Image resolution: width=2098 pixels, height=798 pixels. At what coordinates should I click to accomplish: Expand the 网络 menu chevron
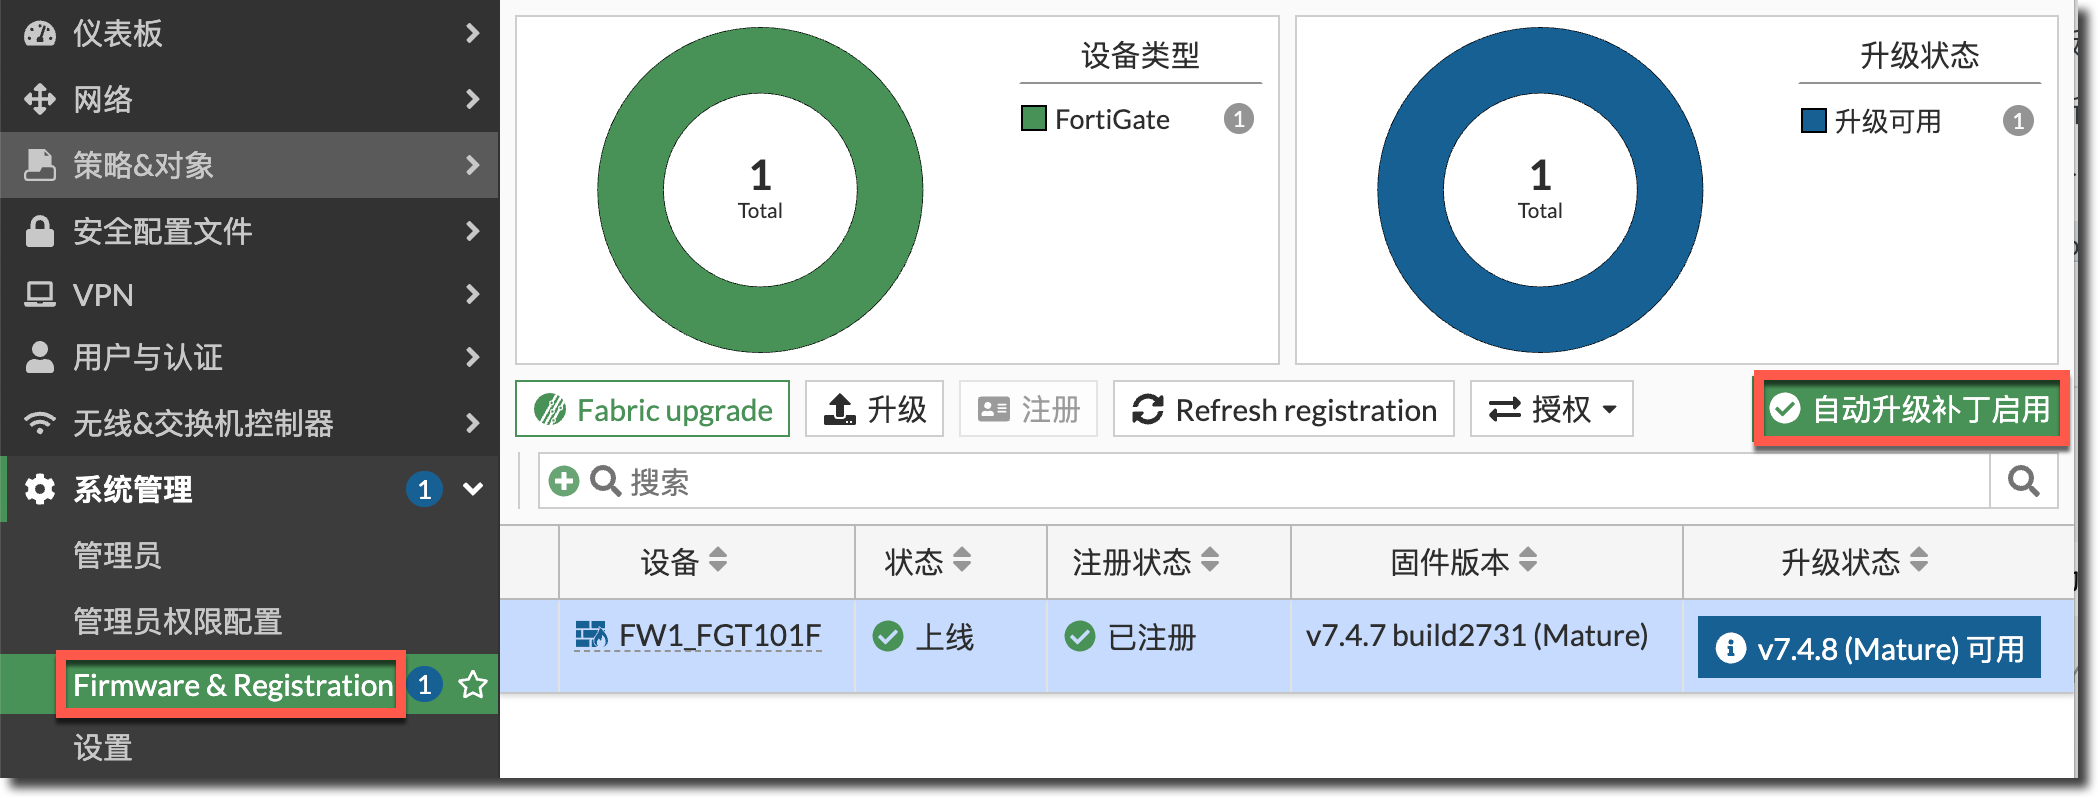tap(473, 99)
